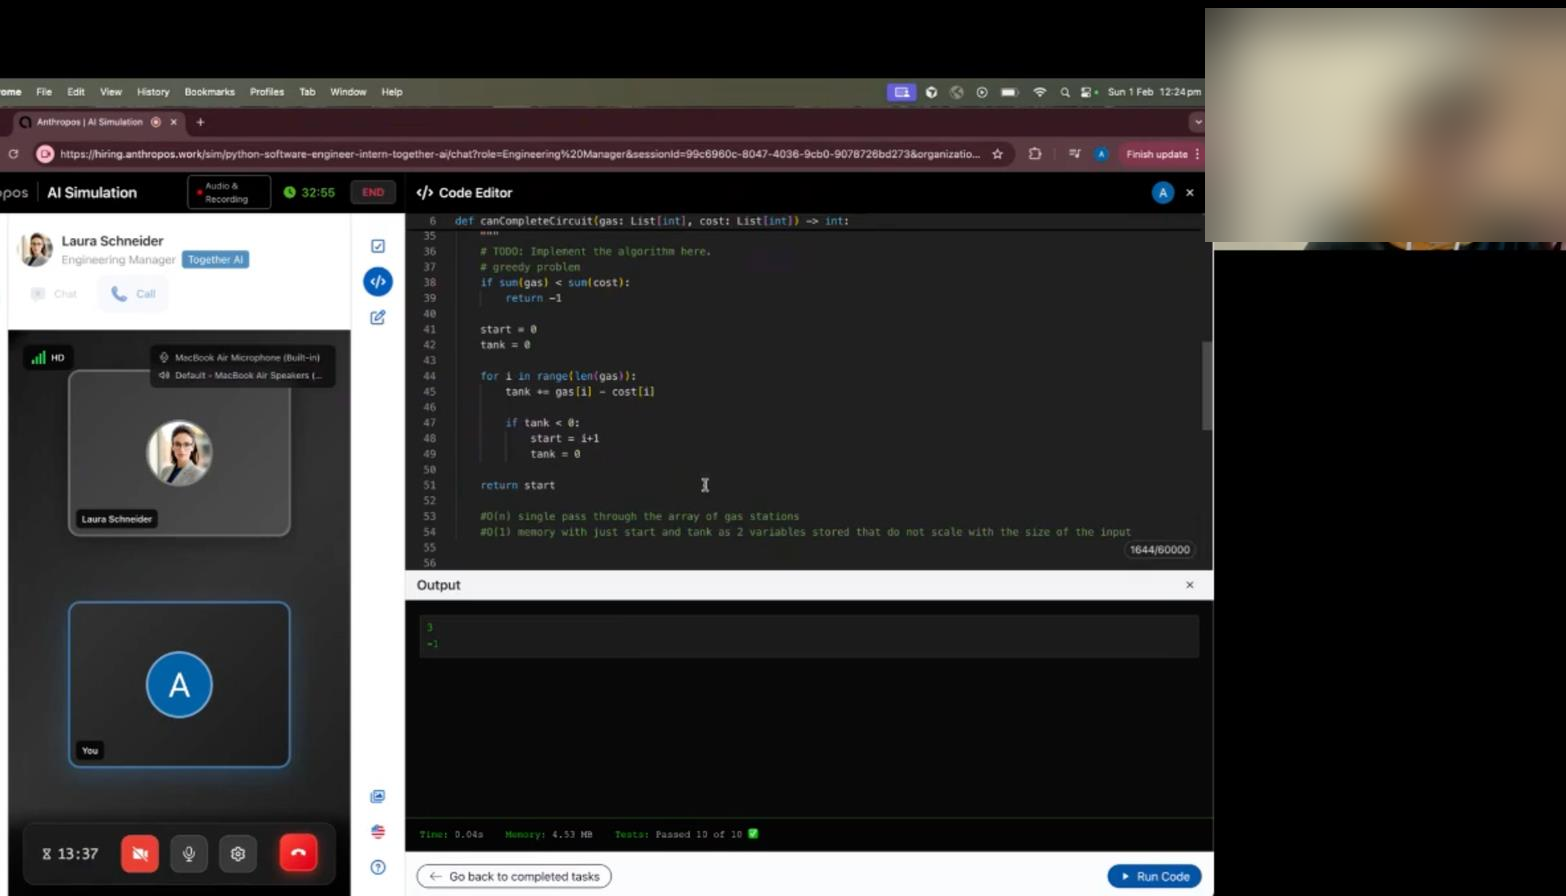Click the screen sharing menu bar icon
The height and width of the screenshot is (896, 1566).
tap(901, 92)
